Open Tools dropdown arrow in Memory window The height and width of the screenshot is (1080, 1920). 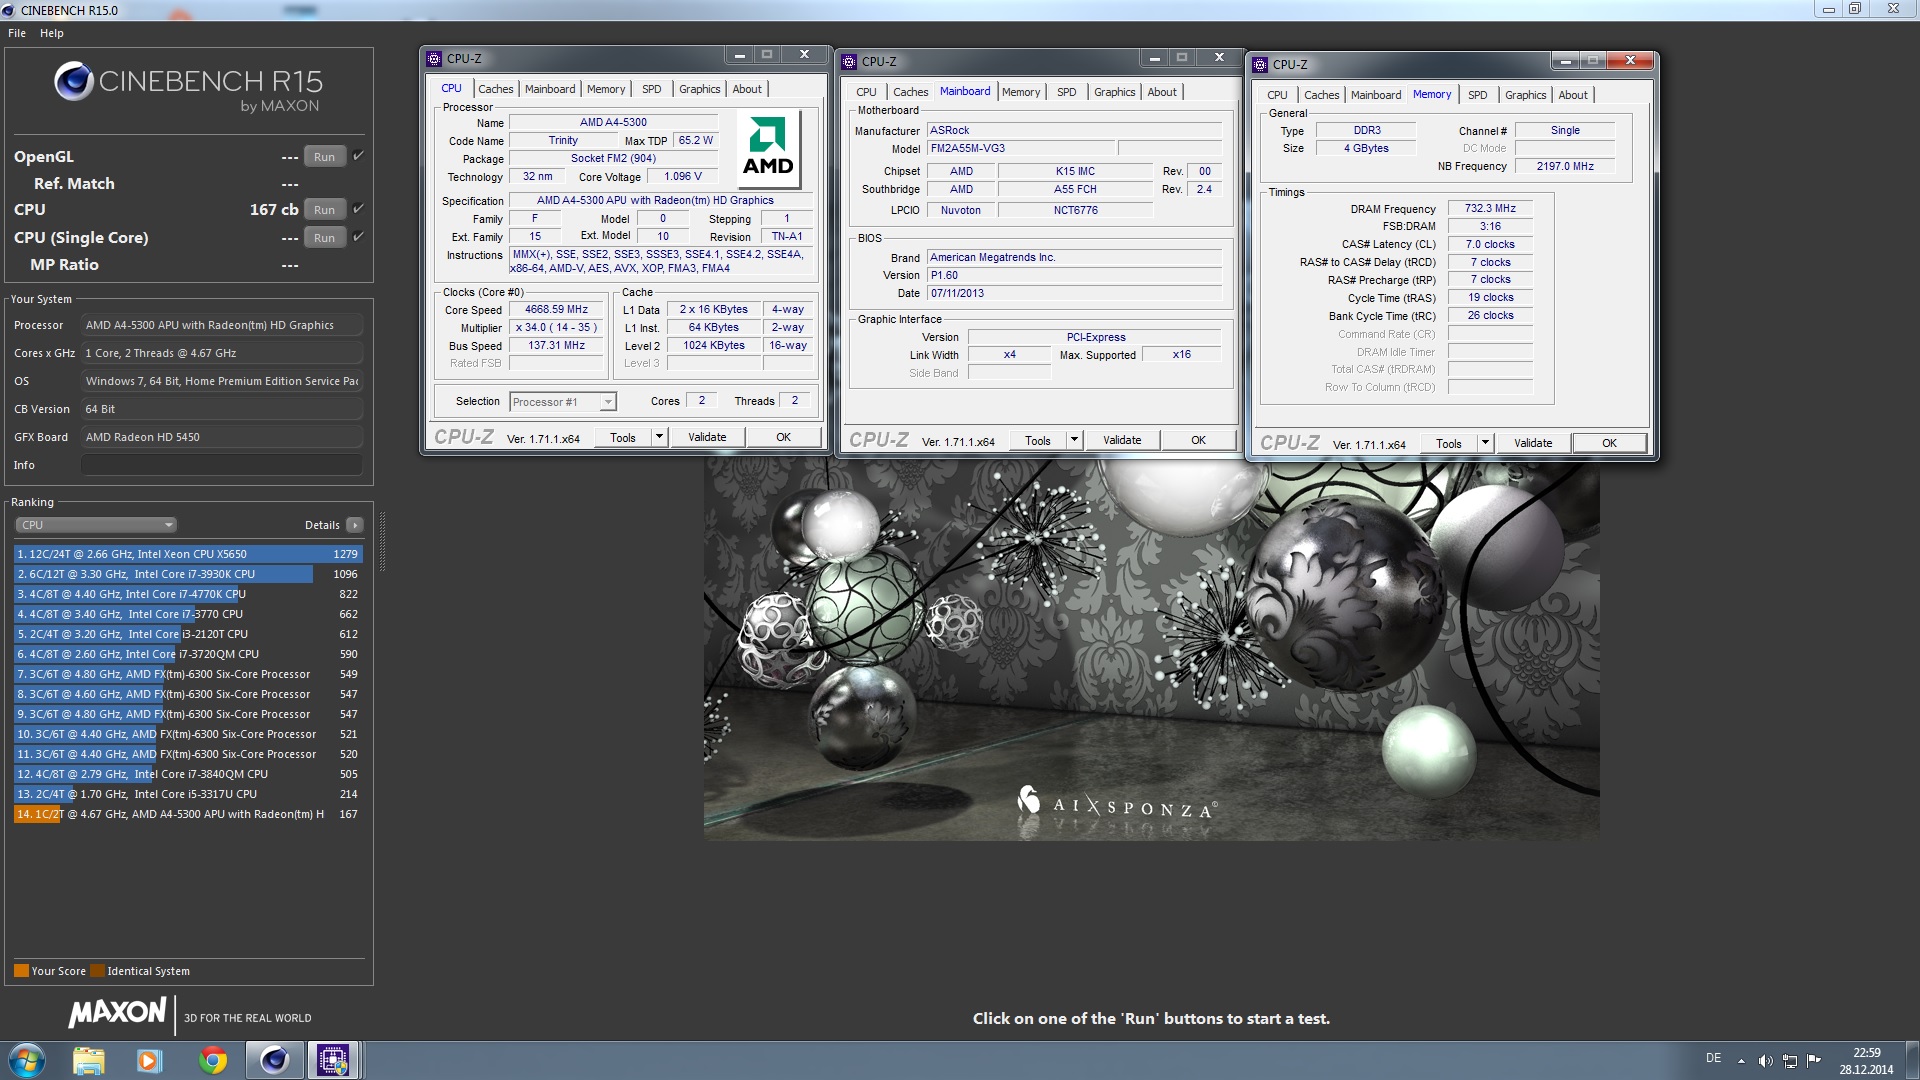pyautogui.click(x=1485, y=443)
